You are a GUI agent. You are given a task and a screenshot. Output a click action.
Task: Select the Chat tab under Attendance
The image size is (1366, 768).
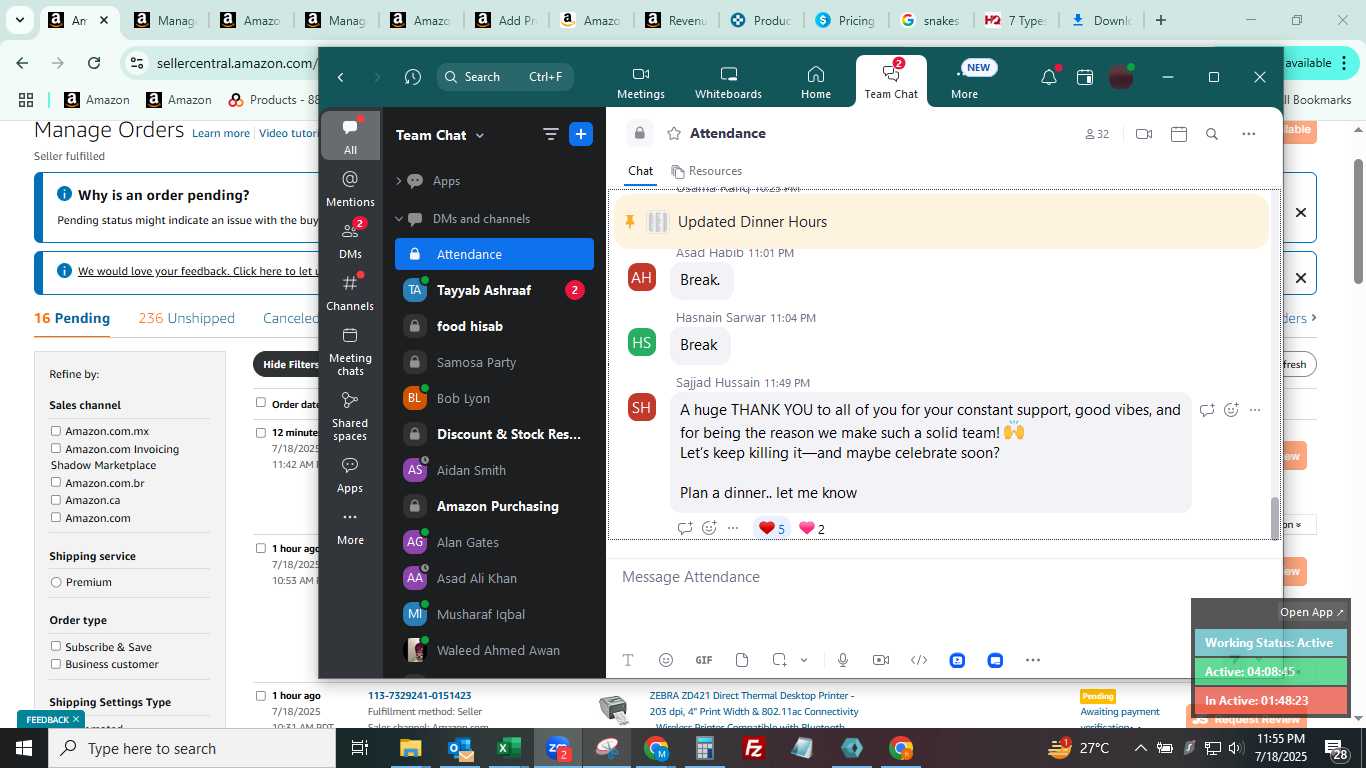pyautogui.click(x=641, y=171)
